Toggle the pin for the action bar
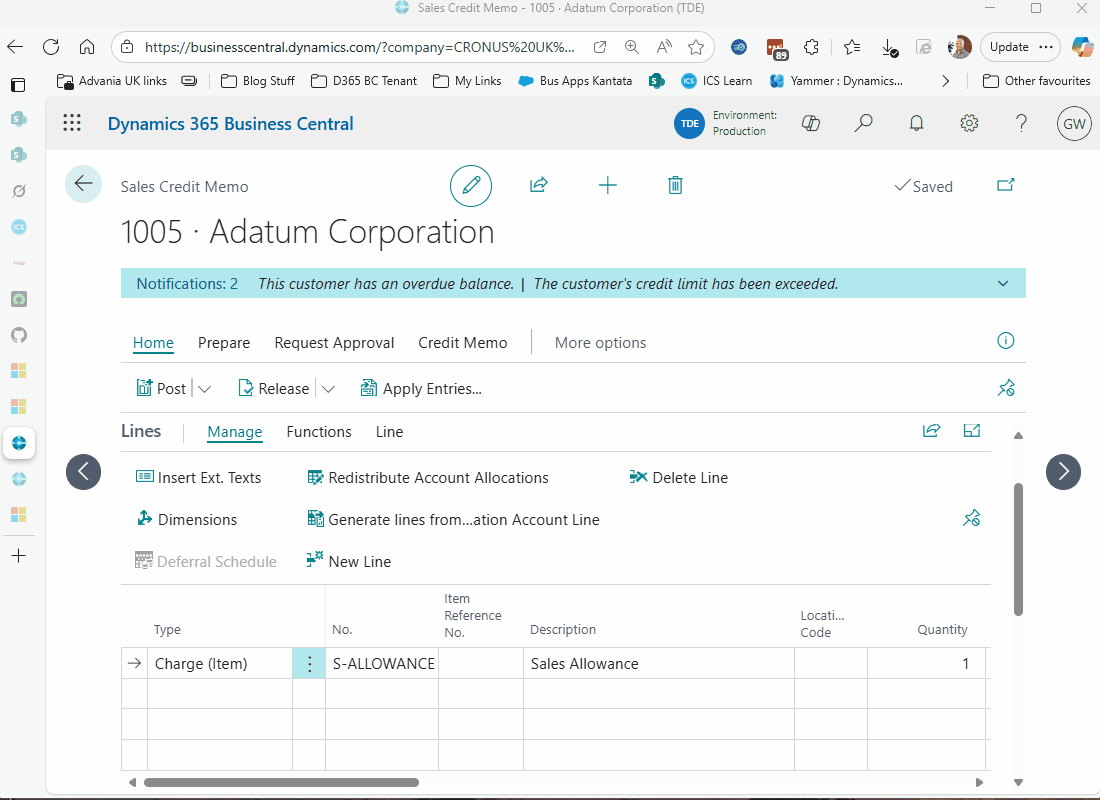Image resolution: width=1100 pixels, height=800 pixels. pyautogui.click(x=1006, y=389)
